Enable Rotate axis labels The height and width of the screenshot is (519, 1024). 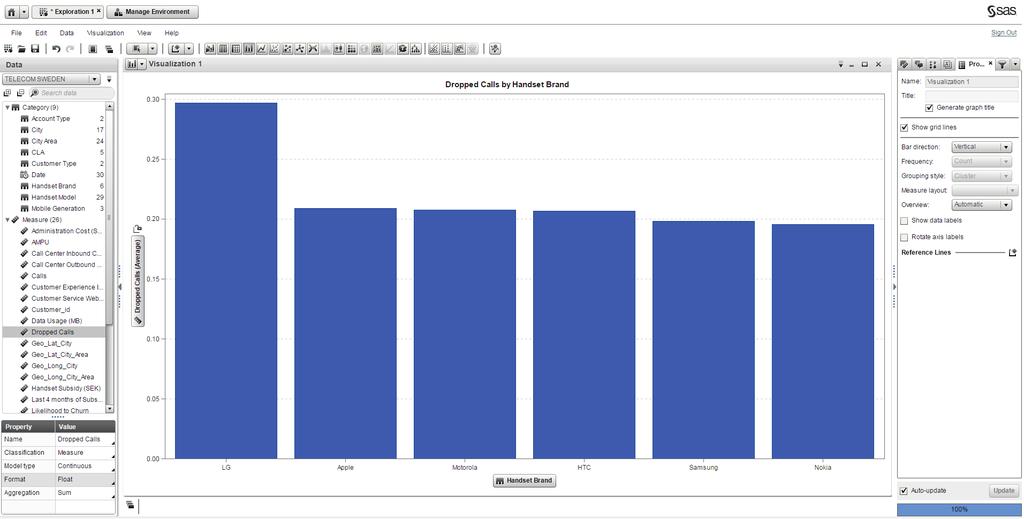(904, 237)
